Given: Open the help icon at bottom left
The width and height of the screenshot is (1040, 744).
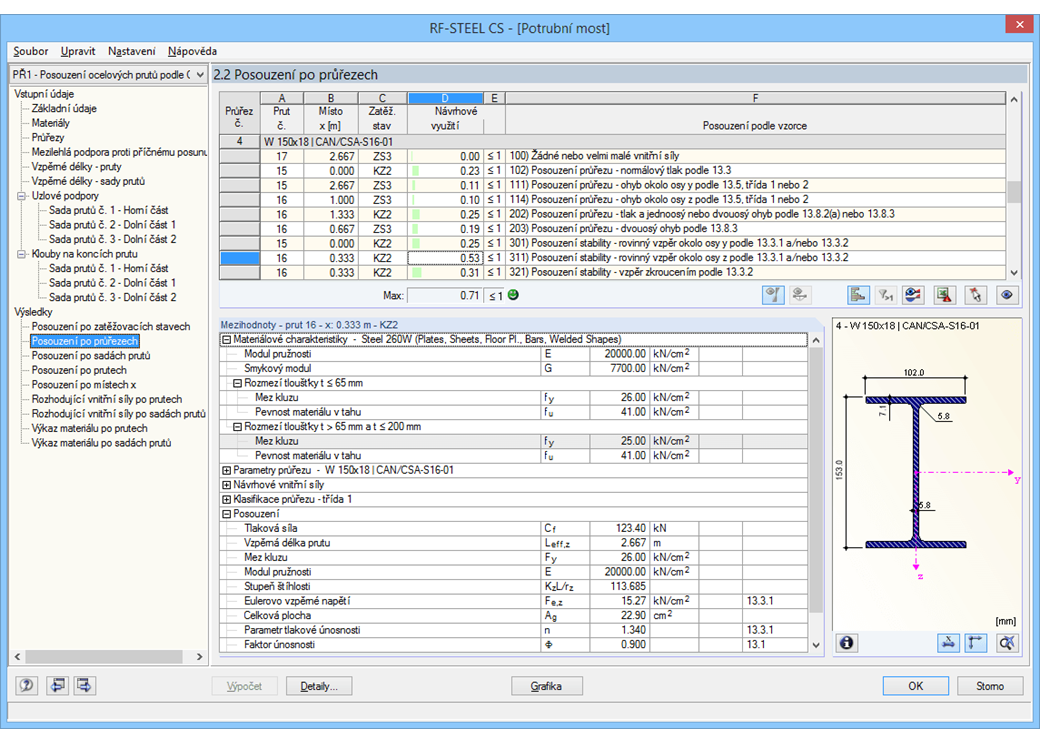Looking at the screenshot, I should (27, 685).
